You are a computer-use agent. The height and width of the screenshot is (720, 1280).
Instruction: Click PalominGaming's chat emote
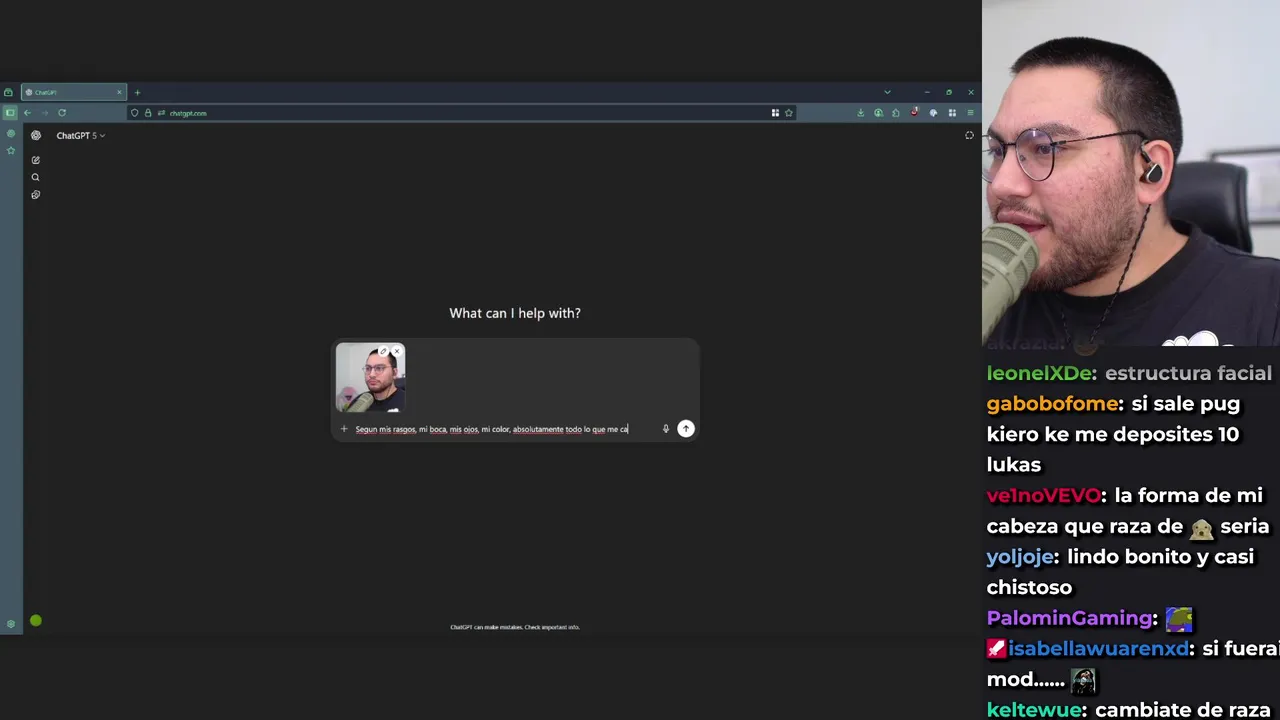coord(1179,619)
